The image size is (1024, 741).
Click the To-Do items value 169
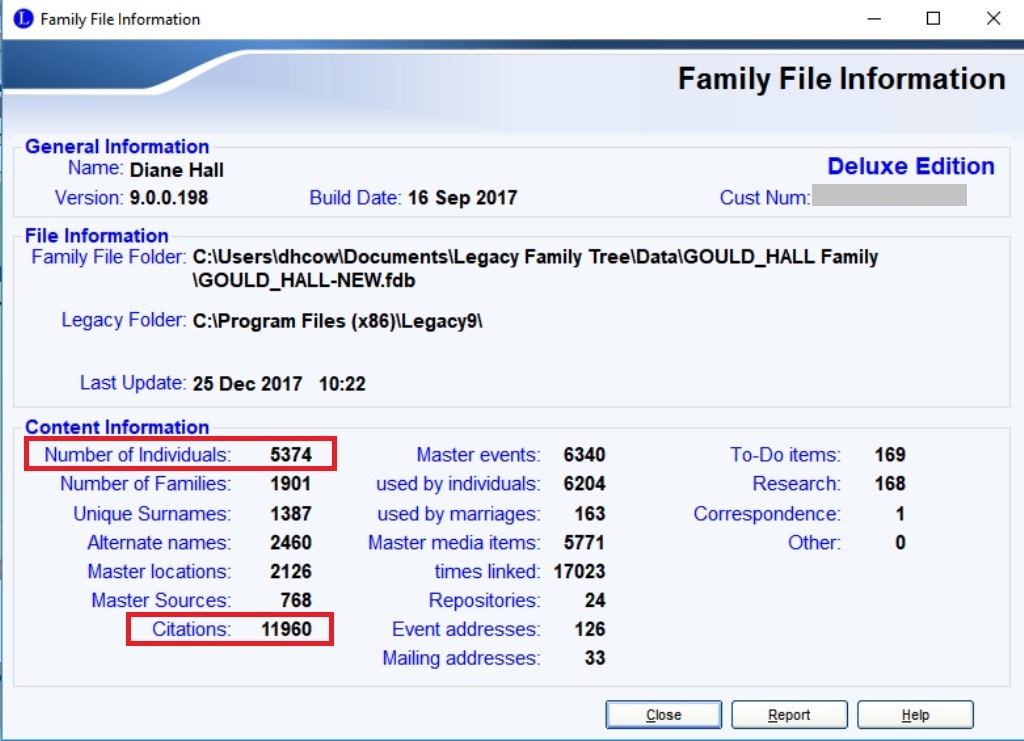point(890,454)
